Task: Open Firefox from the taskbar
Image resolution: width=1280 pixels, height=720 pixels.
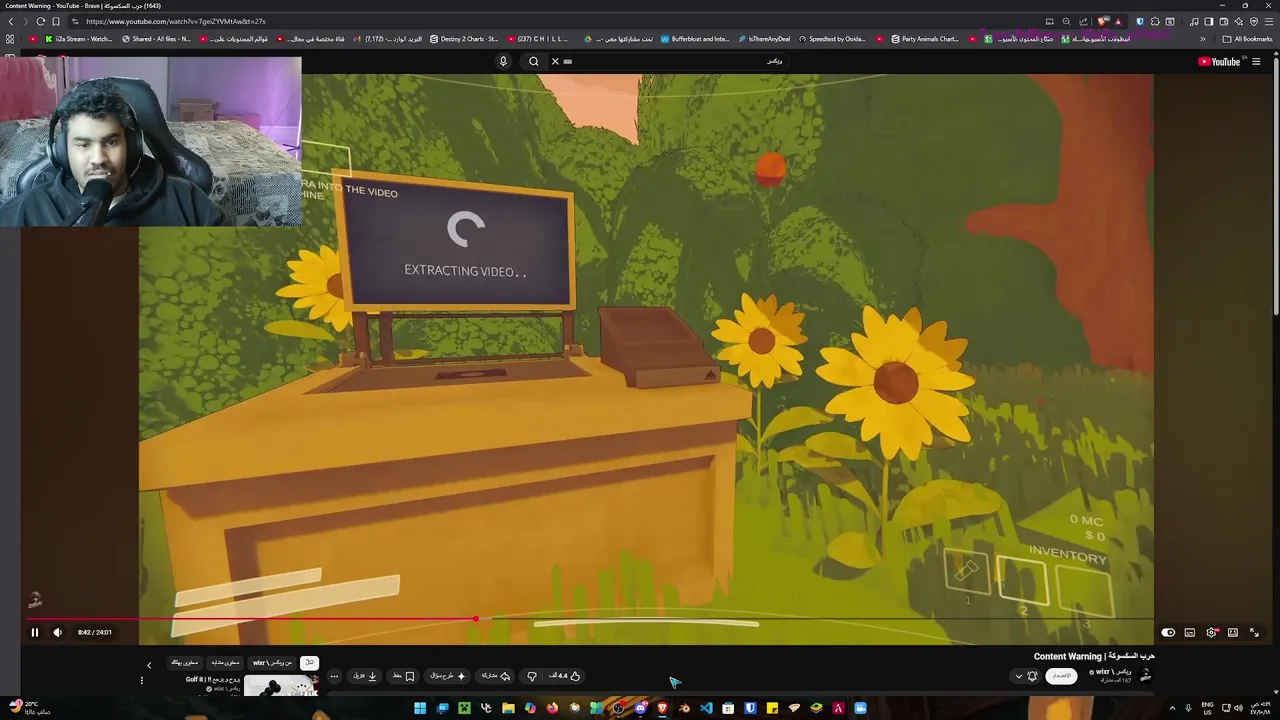Action: [x=552, y=708]
